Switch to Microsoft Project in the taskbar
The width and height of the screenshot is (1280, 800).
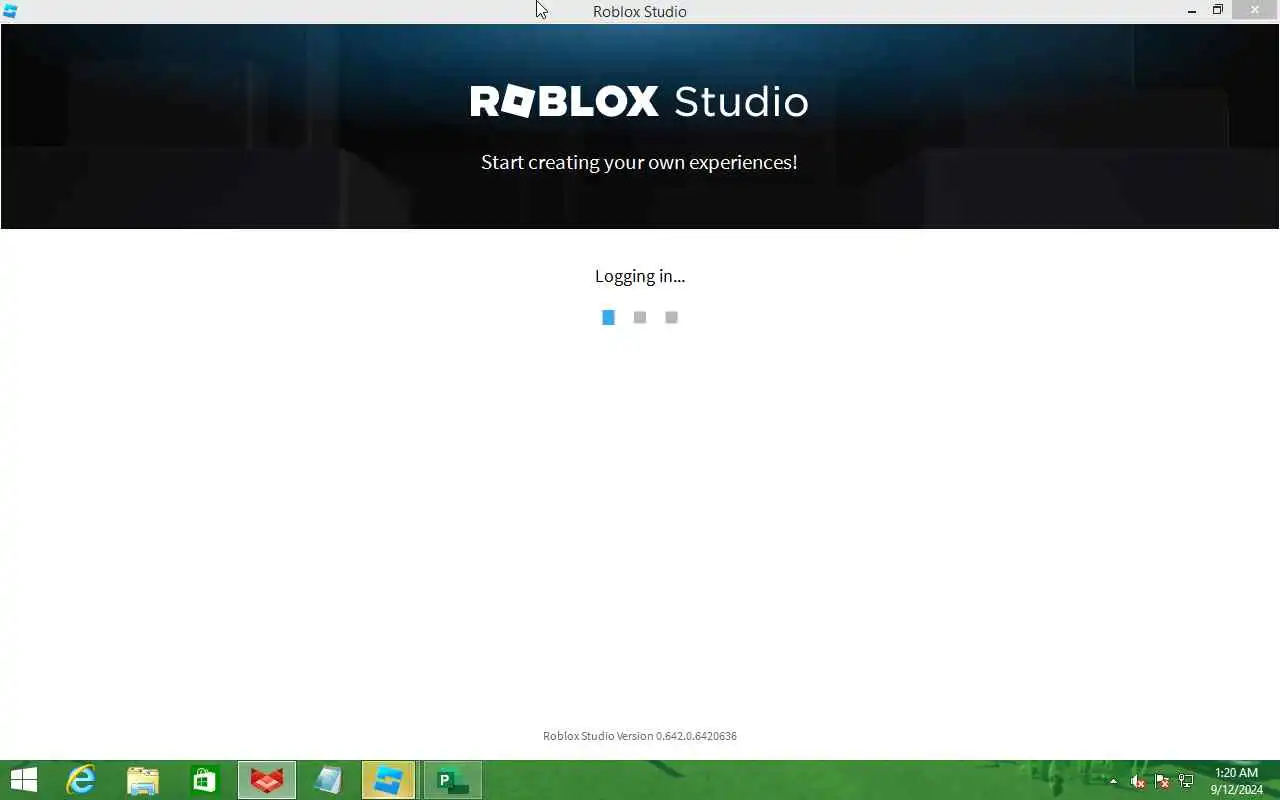coord(453,780)
